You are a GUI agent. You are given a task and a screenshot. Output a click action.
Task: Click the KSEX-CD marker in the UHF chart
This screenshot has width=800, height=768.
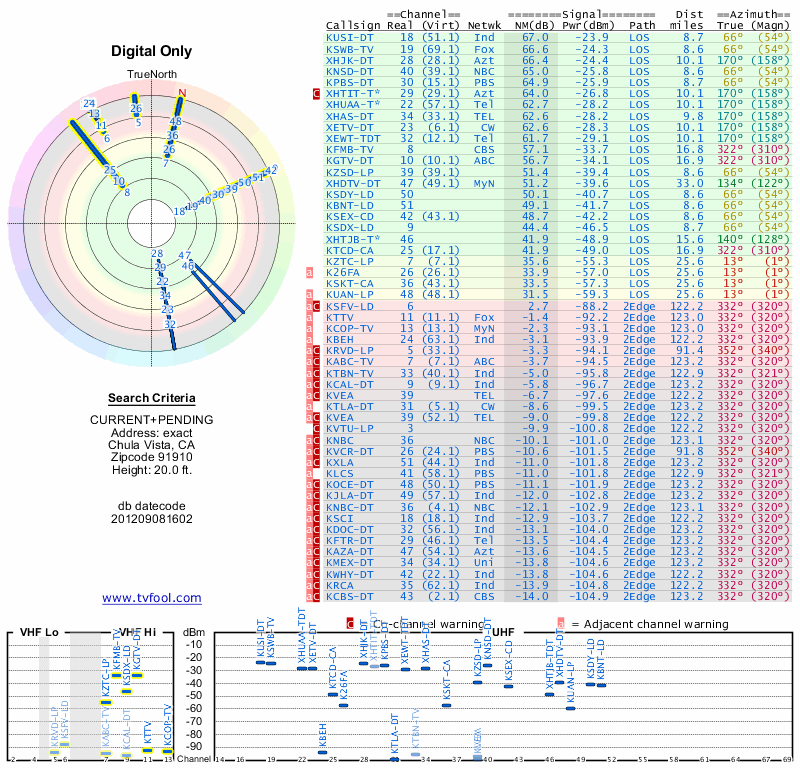pyautogui.click(x=508, y=686)
